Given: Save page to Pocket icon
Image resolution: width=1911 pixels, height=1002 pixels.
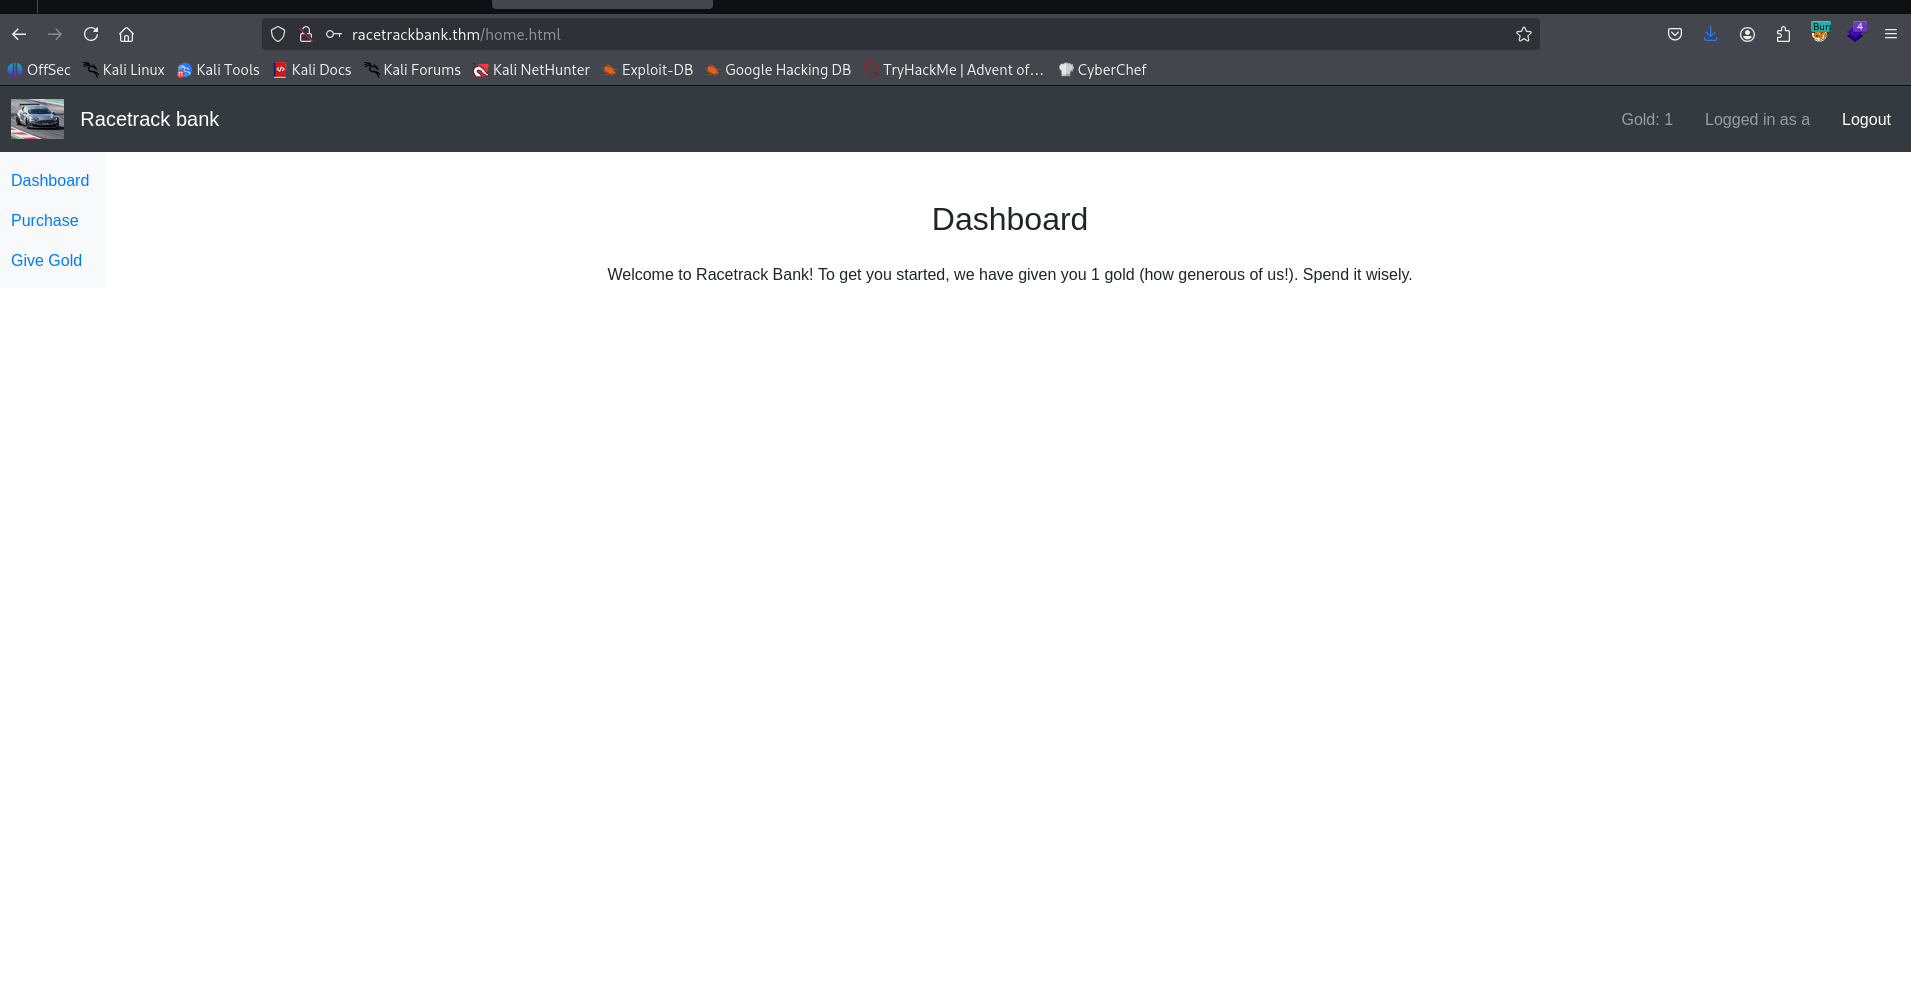Looking at the screenshot, I should (x=1675, y=34).
